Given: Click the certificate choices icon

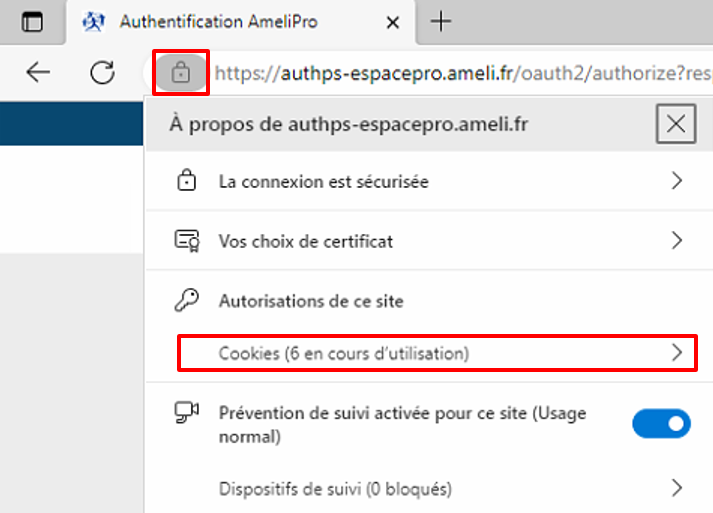Looking at the screenshot, I should click(187, 241).
